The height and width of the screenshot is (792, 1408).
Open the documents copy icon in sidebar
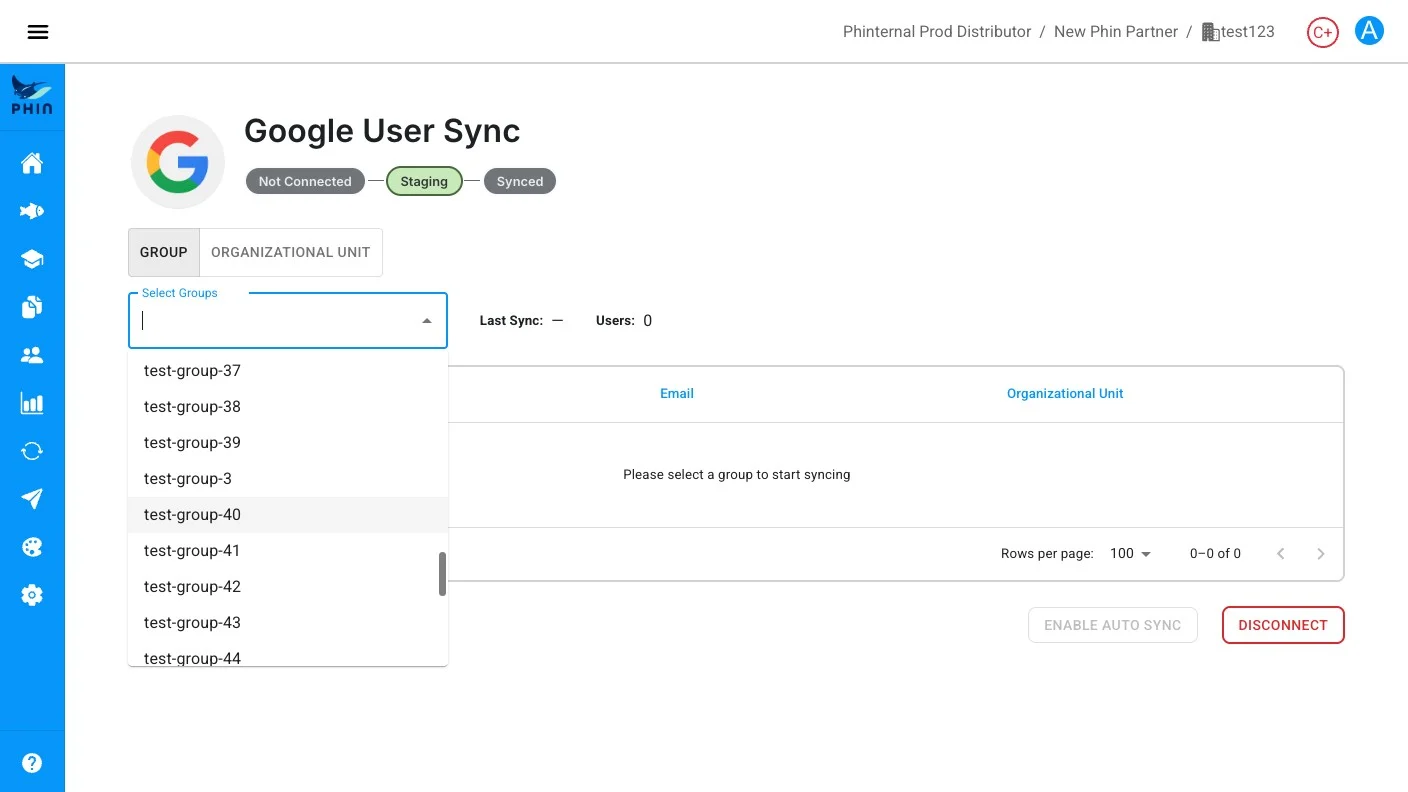pyautogui.click(x=32, y=307)
